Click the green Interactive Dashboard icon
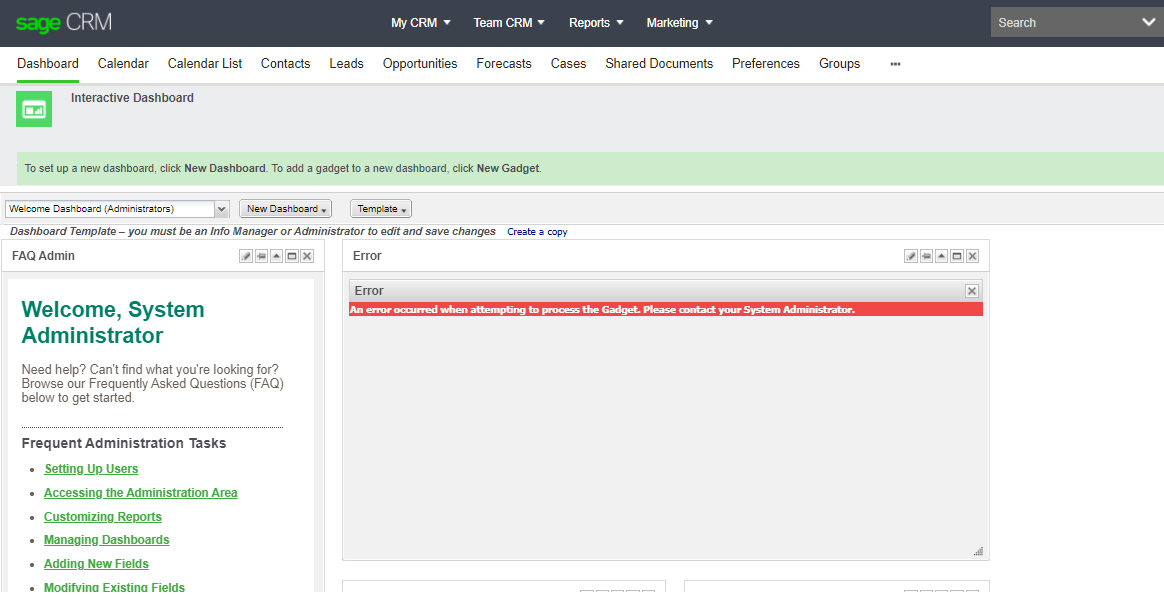This screenshot has width=1164, height=595. click(34, 109)
